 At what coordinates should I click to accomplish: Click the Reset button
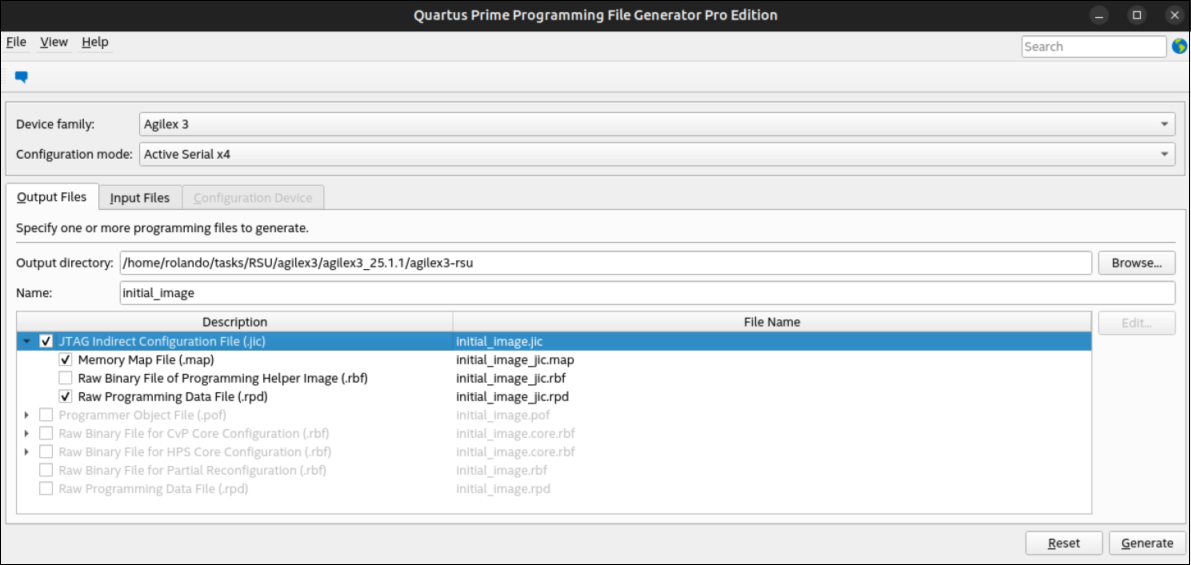pyautogui.click(x=1064, y=543)
